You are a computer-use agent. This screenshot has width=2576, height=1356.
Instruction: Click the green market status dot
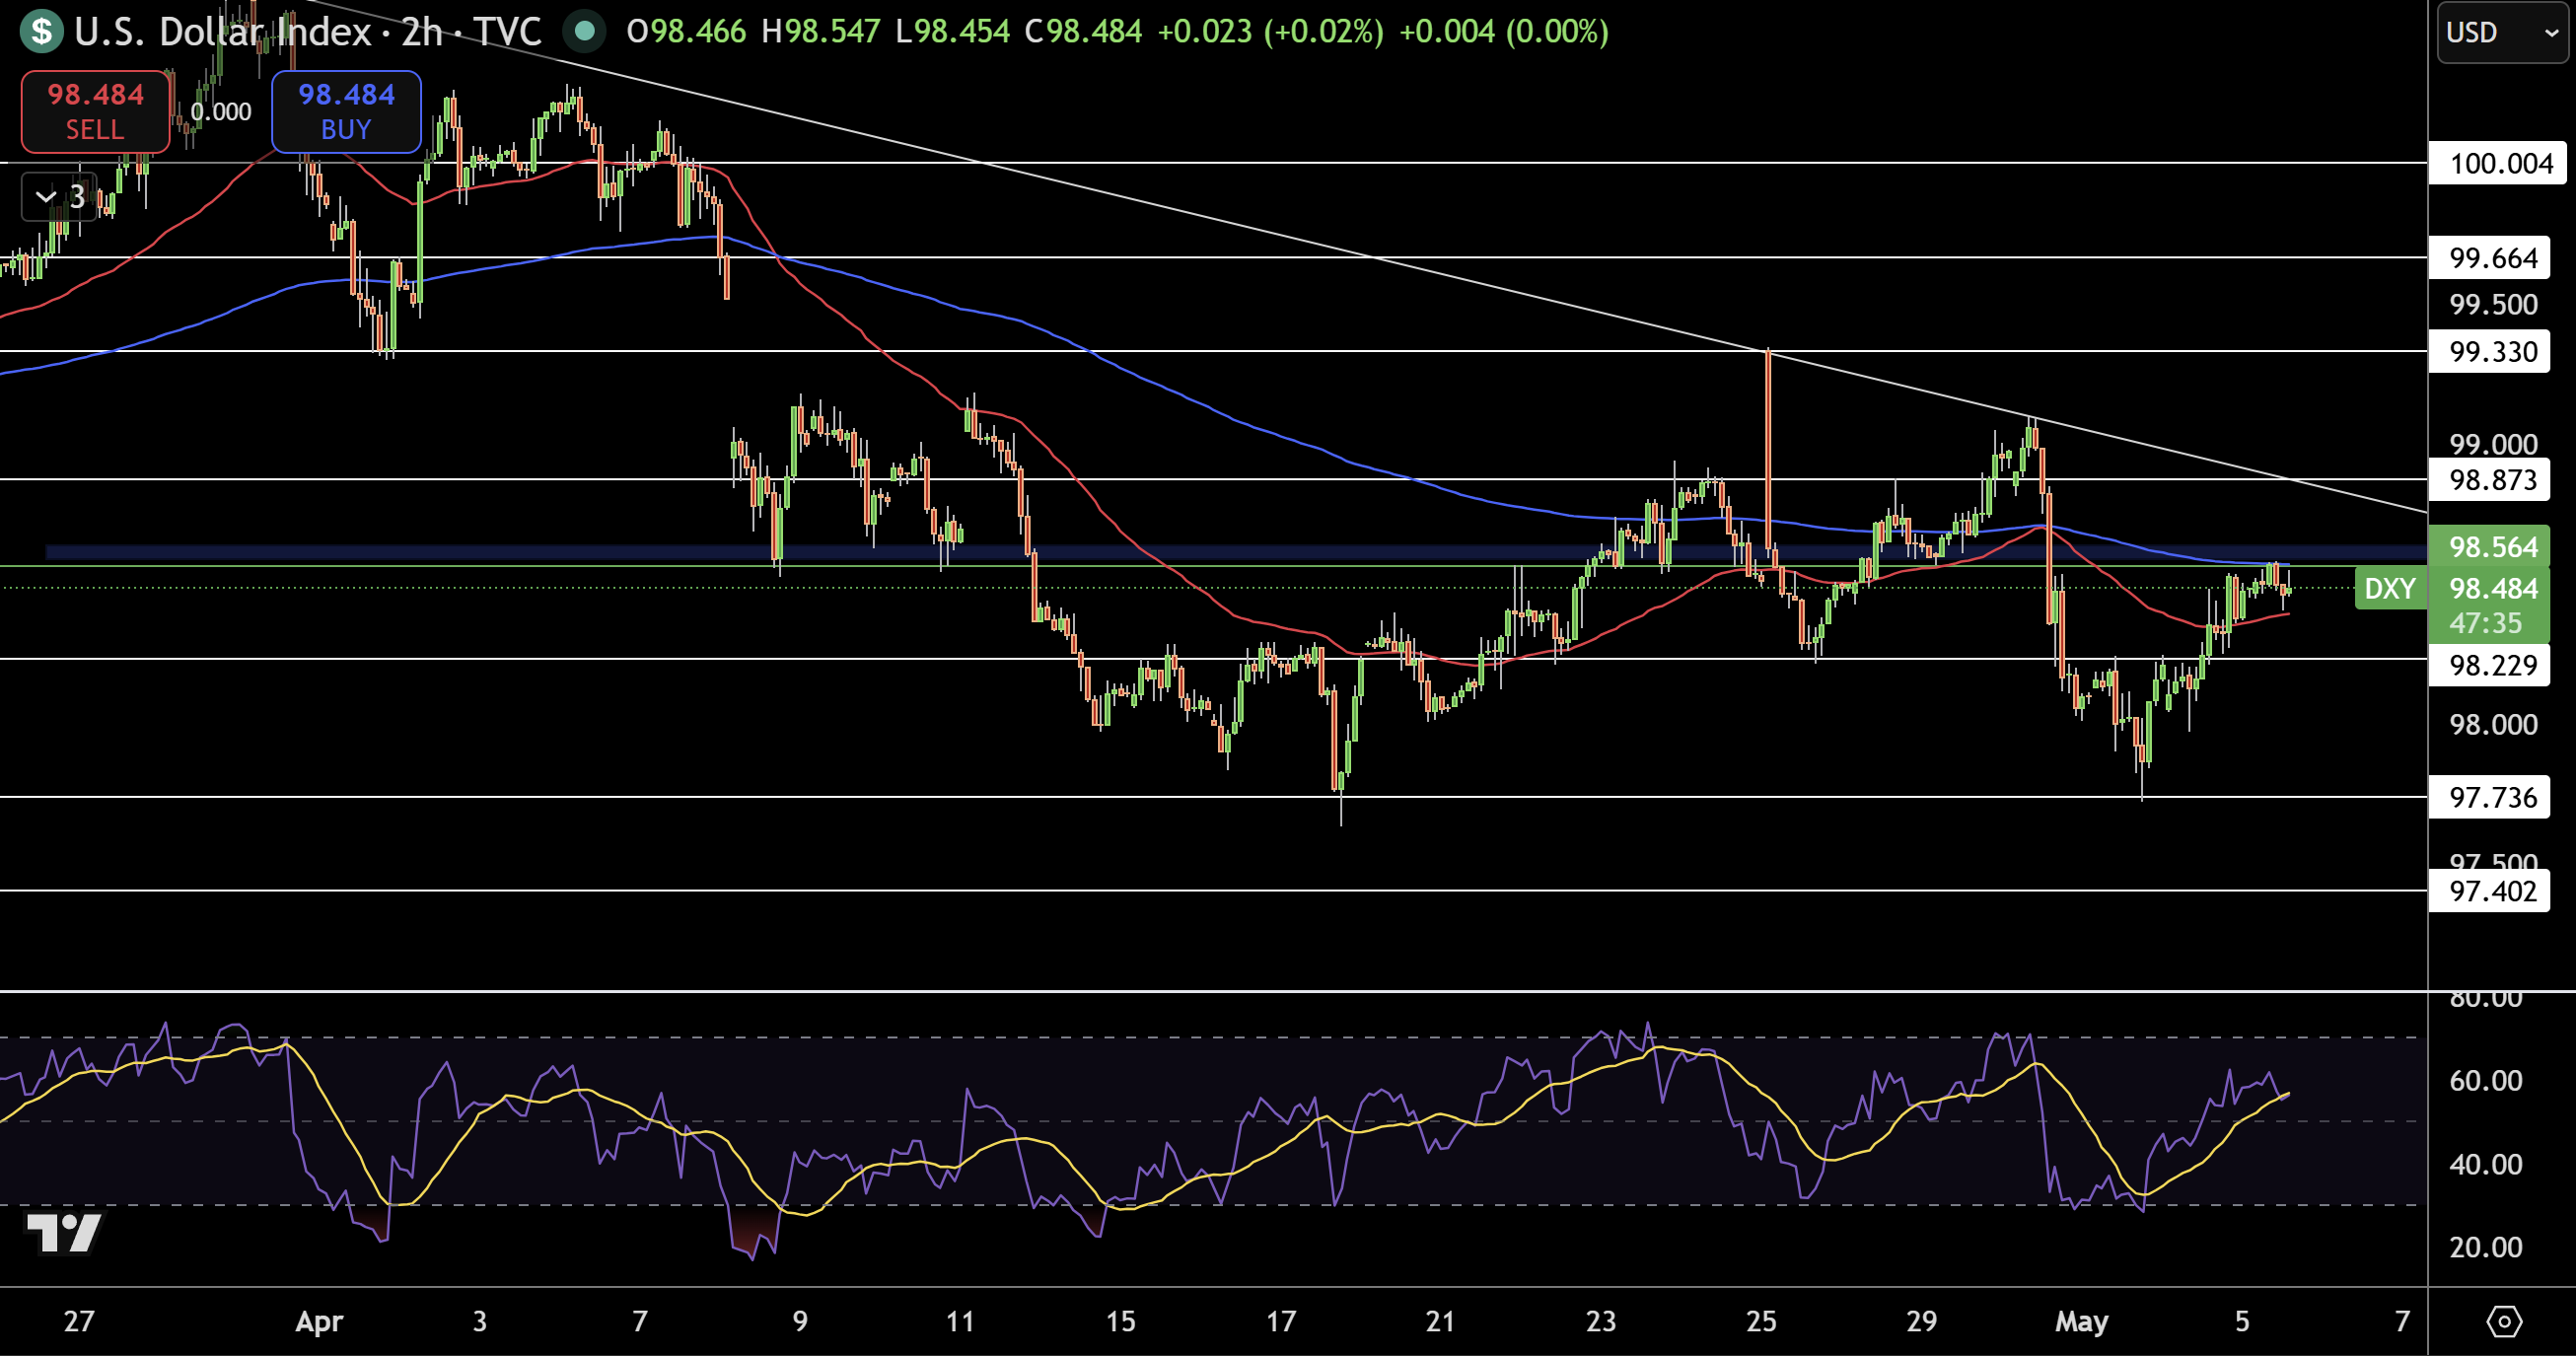(x=584, y=31)
